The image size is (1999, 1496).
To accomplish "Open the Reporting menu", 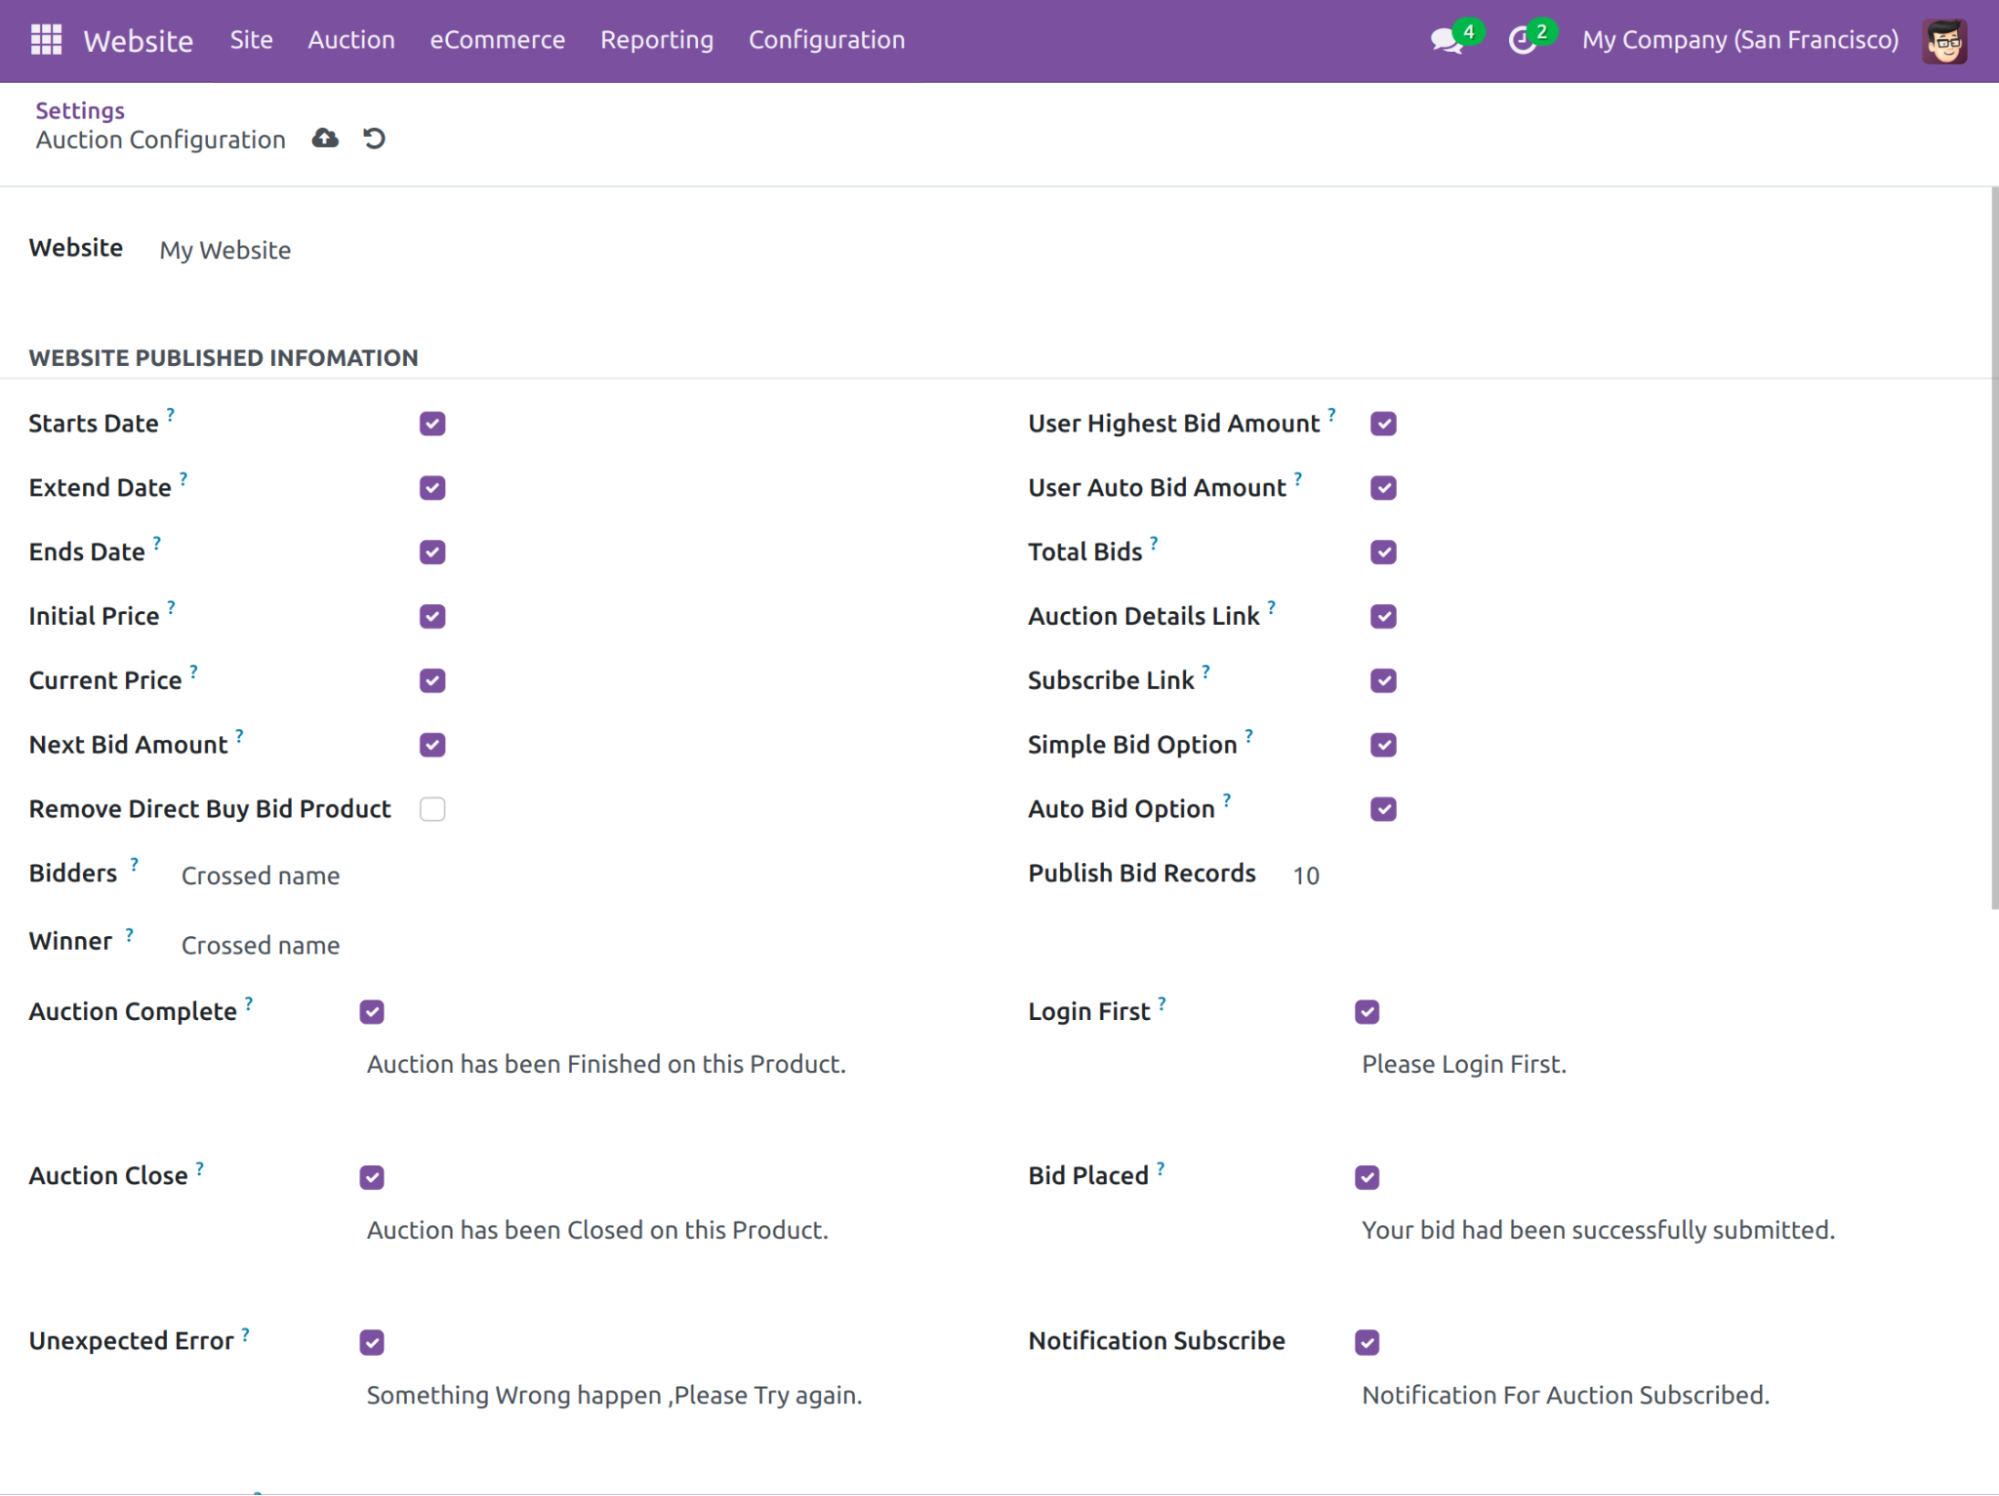I will [657, 40].
